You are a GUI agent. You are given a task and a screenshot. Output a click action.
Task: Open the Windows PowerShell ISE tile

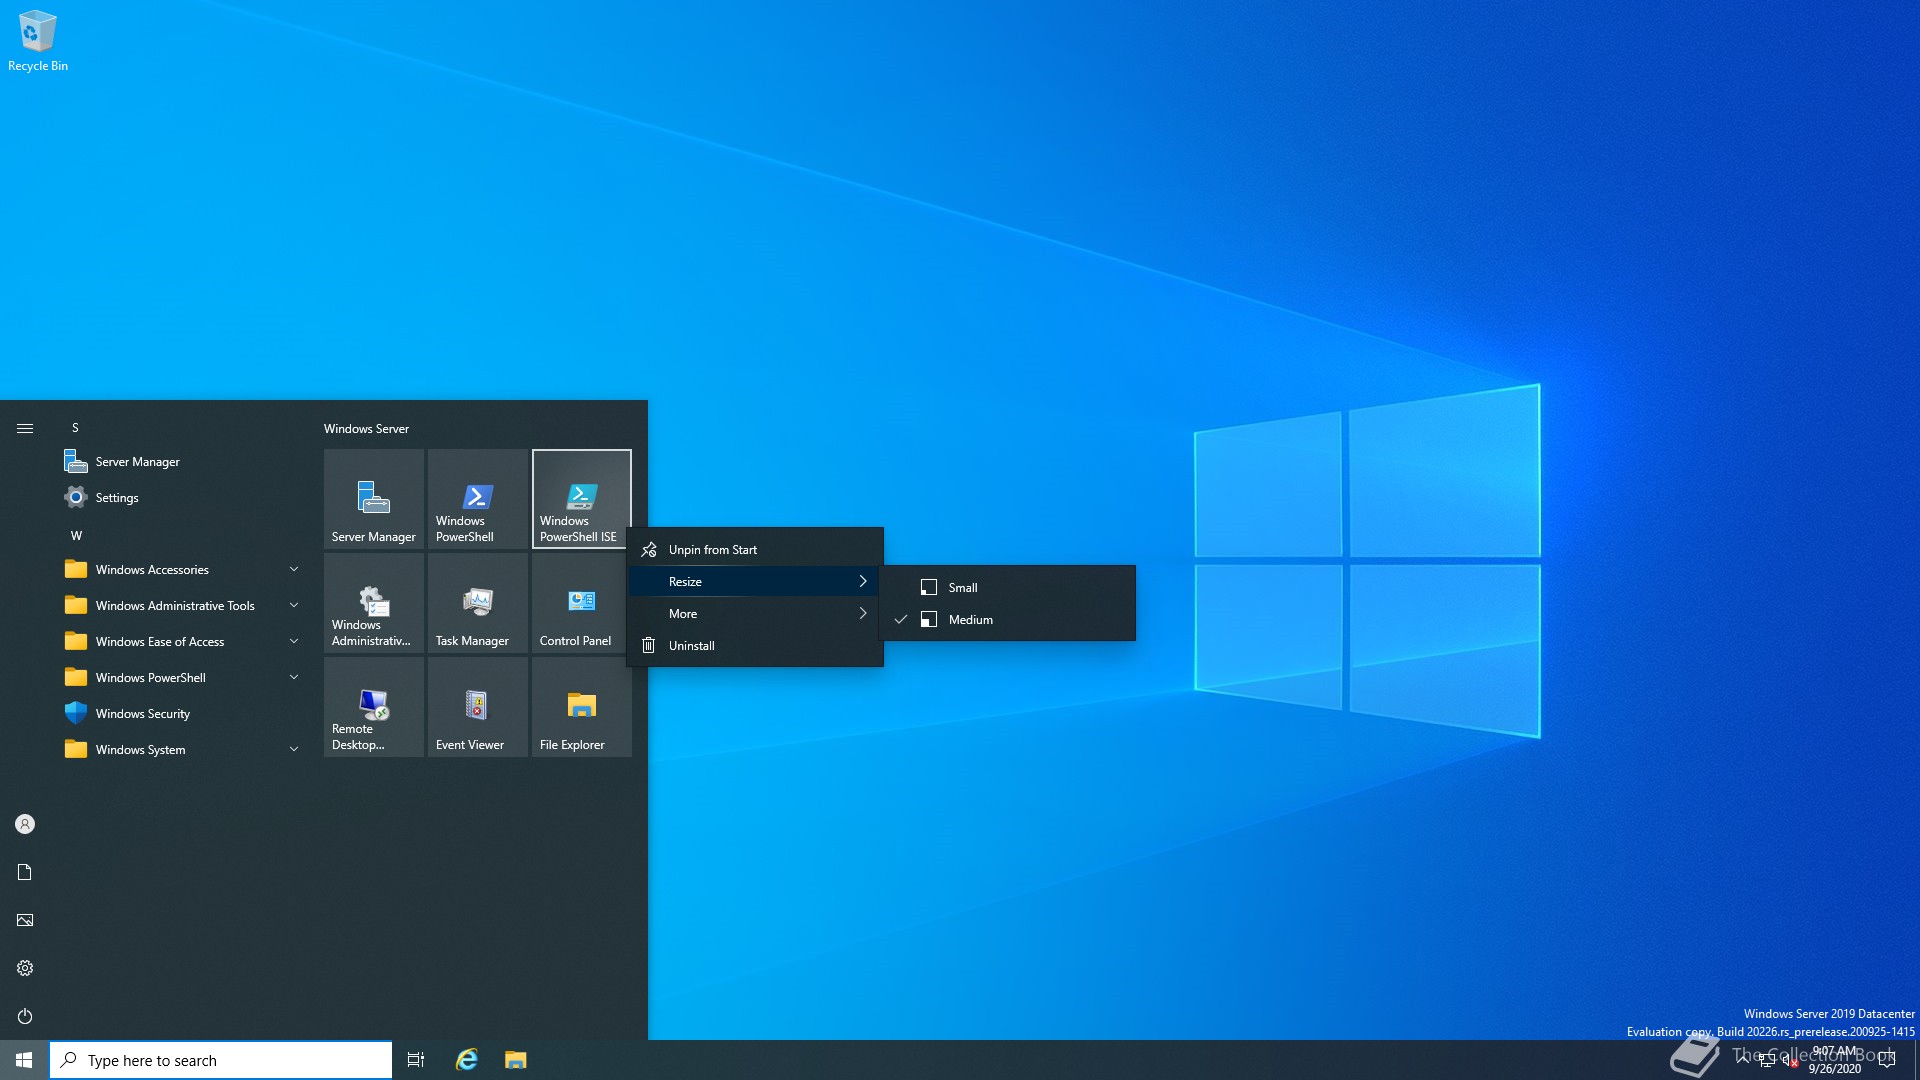point(582,499)
